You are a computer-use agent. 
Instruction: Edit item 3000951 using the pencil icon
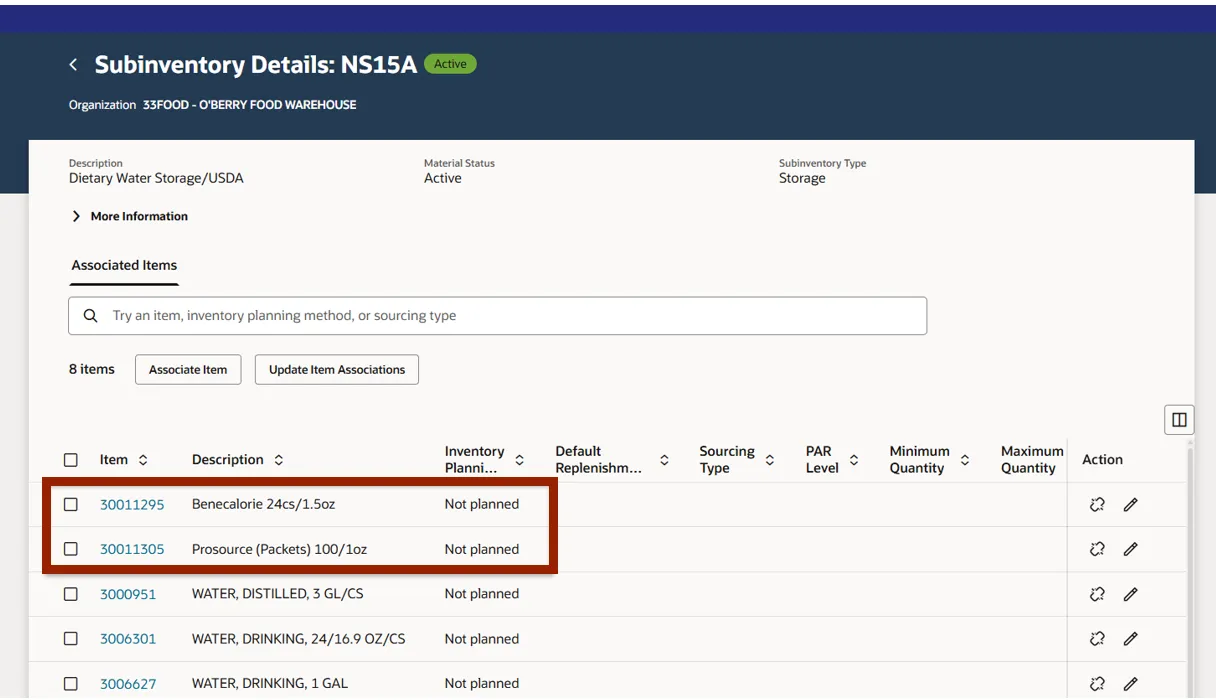click(x=1130, y=594)
